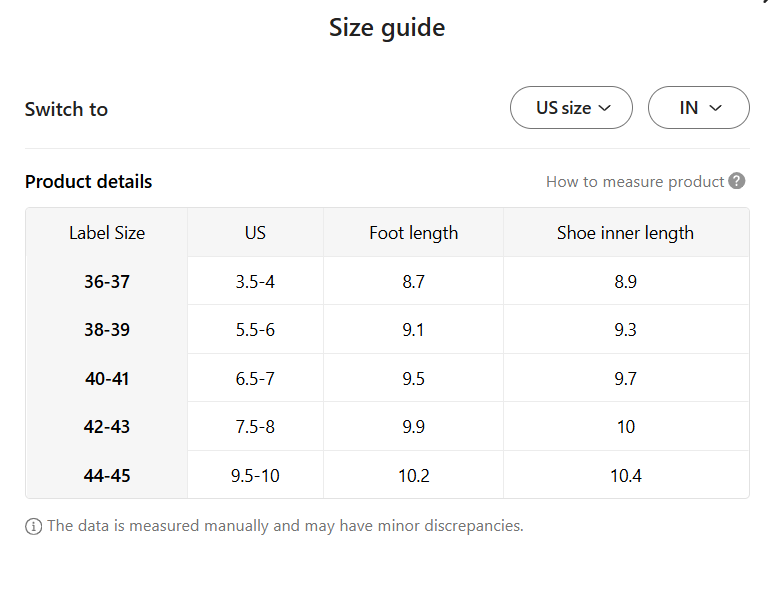Open the IN unit dropdown

[x=698, y=108]
